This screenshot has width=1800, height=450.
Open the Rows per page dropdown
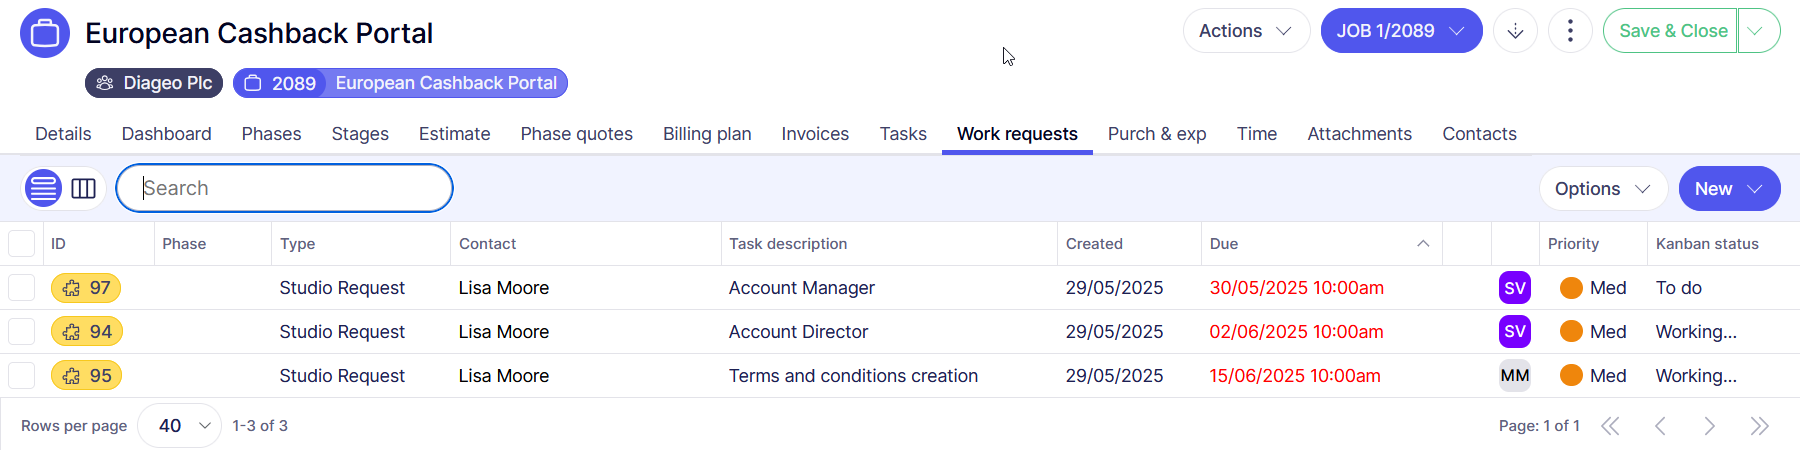[x=180, y=426]
